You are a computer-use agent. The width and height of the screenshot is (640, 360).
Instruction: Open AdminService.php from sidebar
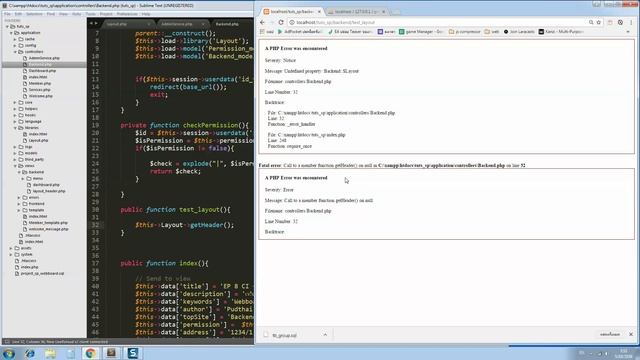[44, 58]
